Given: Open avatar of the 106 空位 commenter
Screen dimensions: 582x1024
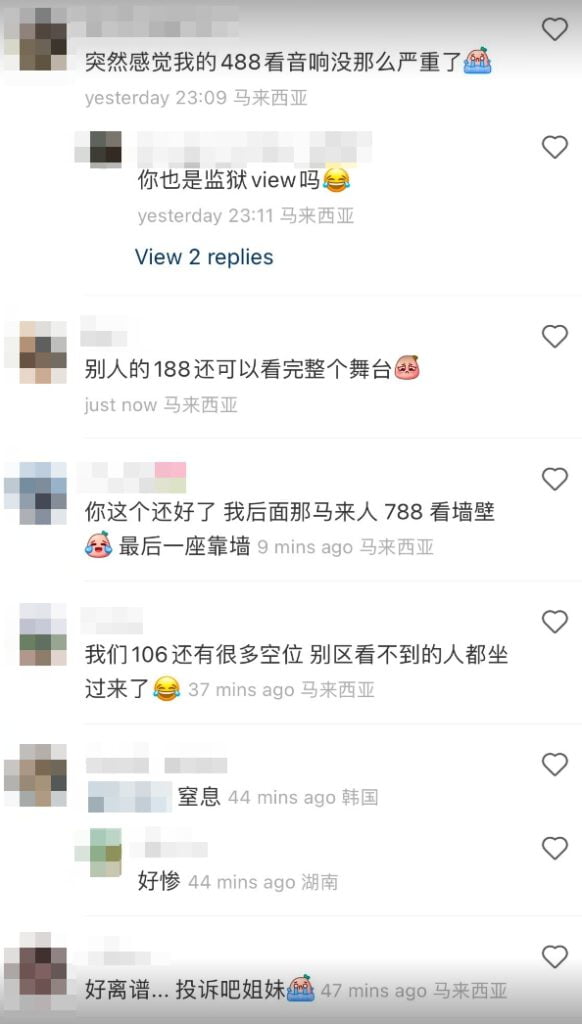Looking at the screenshot, I should [x=35, y=635].
